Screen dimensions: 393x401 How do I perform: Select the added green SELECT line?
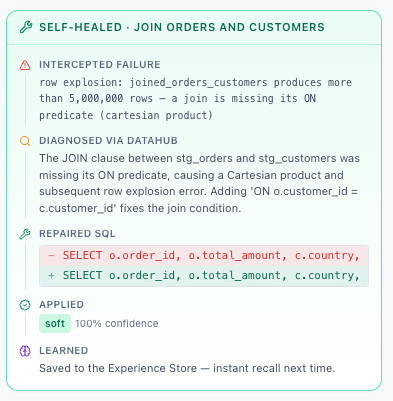(x=204, y=276)
